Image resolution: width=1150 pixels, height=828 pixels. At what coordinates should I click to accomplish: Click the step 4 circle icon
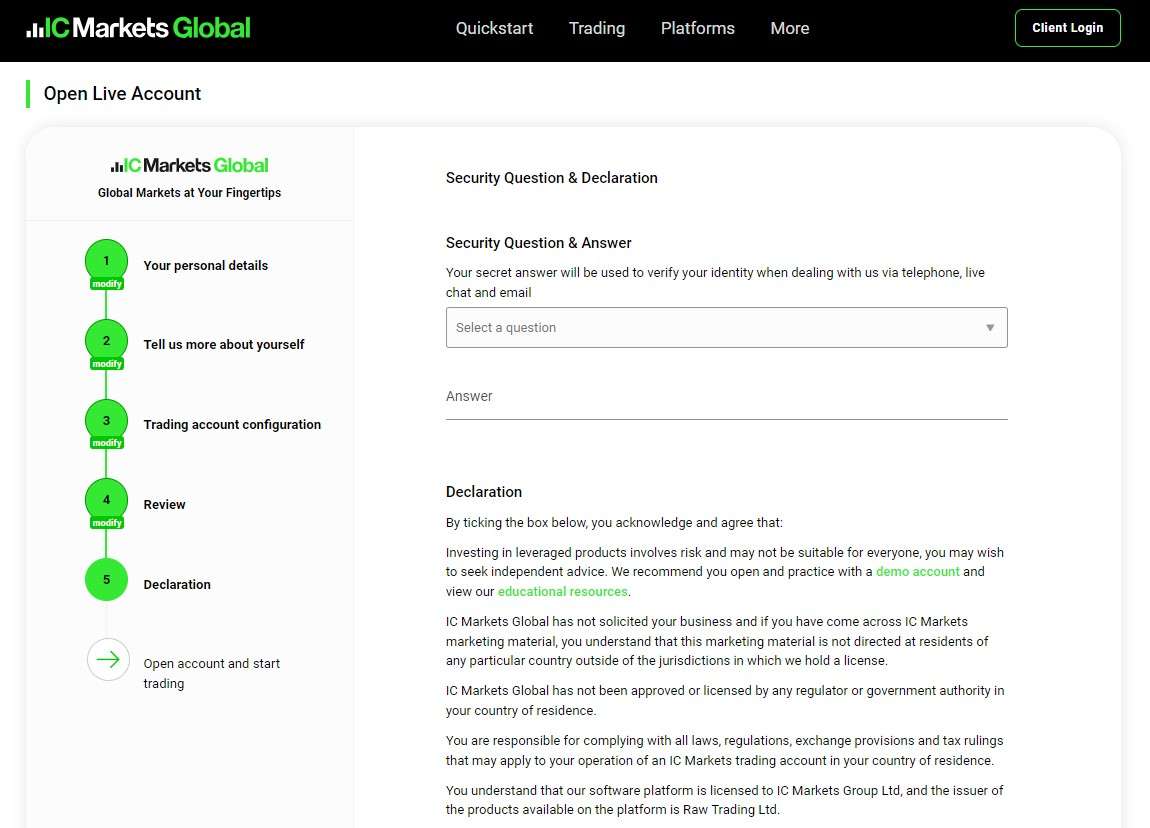coord(106,499)
